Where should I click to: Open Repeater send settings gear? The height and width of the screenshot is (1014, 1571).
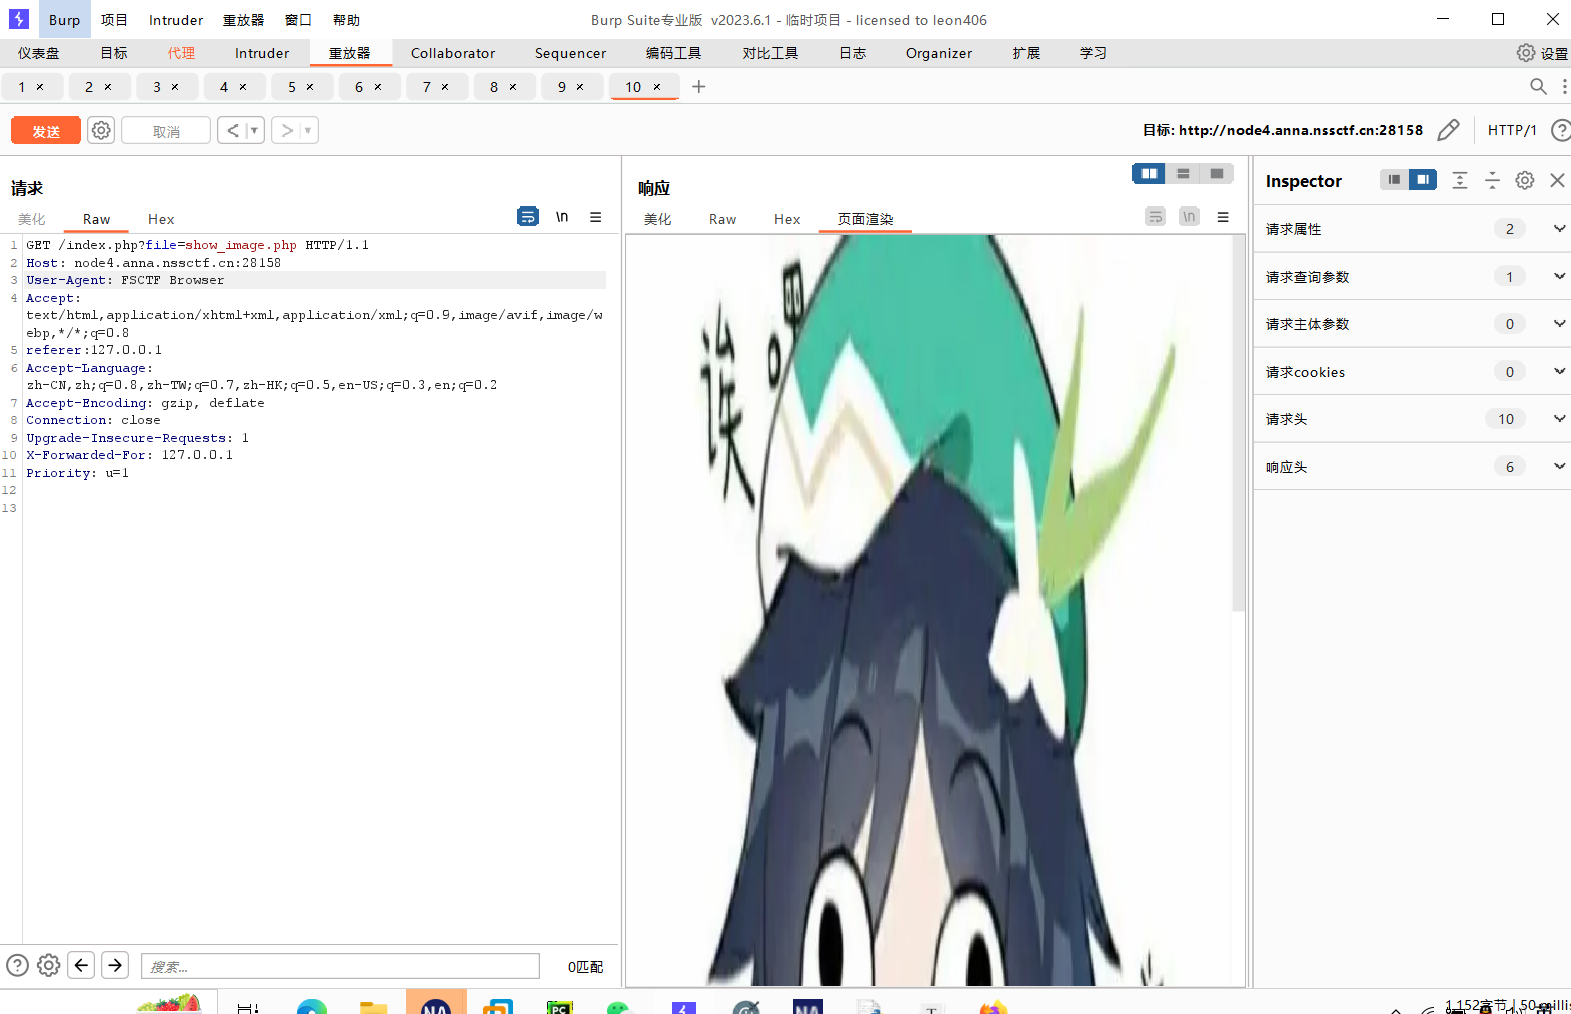(101, 130)
